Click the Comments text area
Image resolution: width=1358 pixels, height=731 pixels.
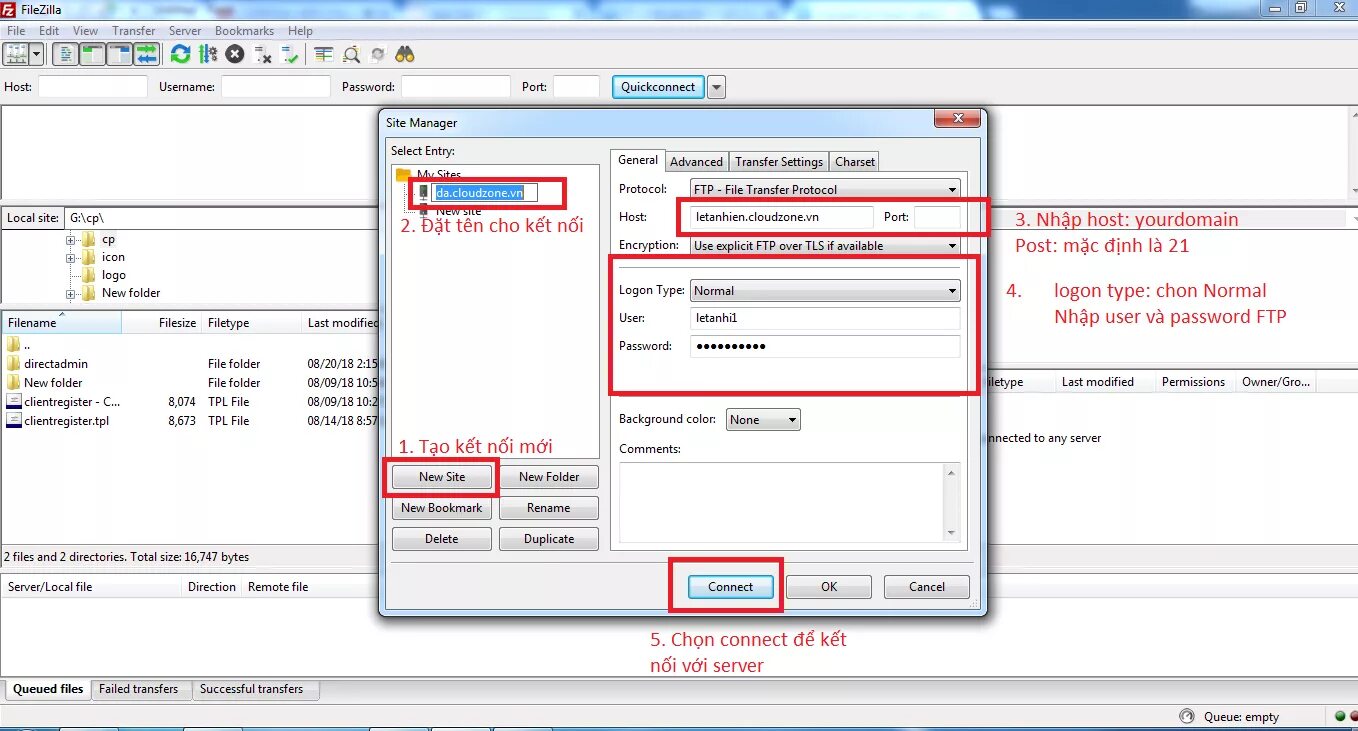781,502
